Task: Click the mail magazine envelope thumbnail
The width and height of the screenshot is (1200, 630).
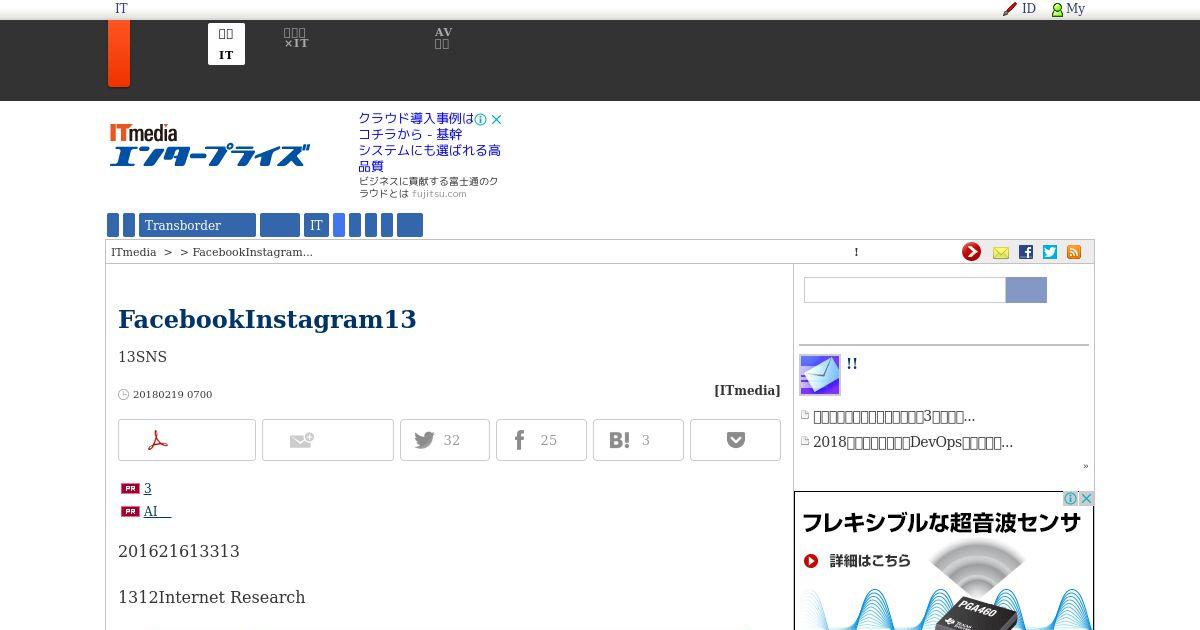Action: pyautogui.click(x=820, y=375)
